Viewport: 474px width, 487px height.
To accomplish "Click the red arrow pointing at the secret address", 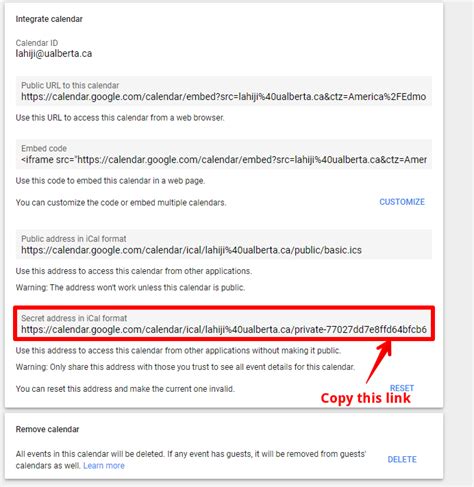I will 379,361.
